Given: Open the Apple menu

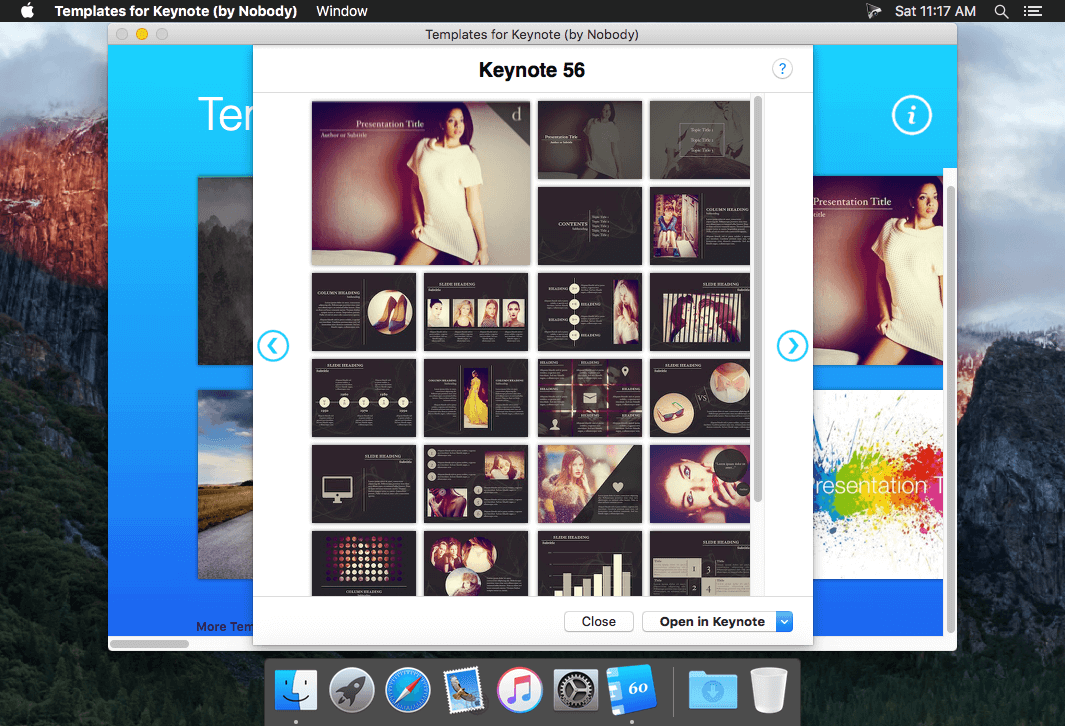Looking at the screenshot, I should [27, 11].
